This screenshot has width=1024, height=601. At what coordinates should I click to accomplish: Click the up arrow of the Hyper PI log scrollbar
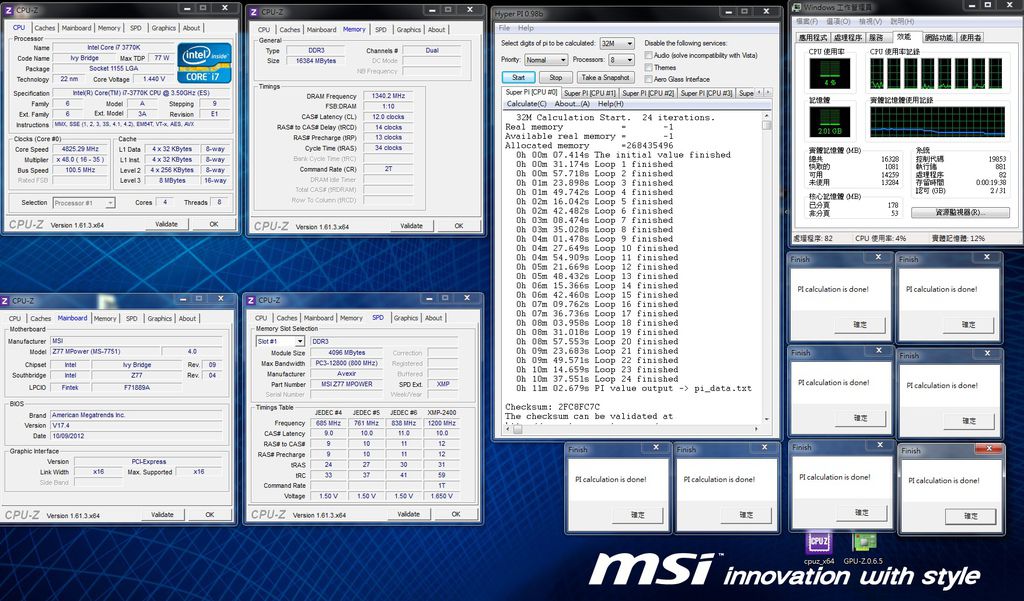[x=767, y=116]
